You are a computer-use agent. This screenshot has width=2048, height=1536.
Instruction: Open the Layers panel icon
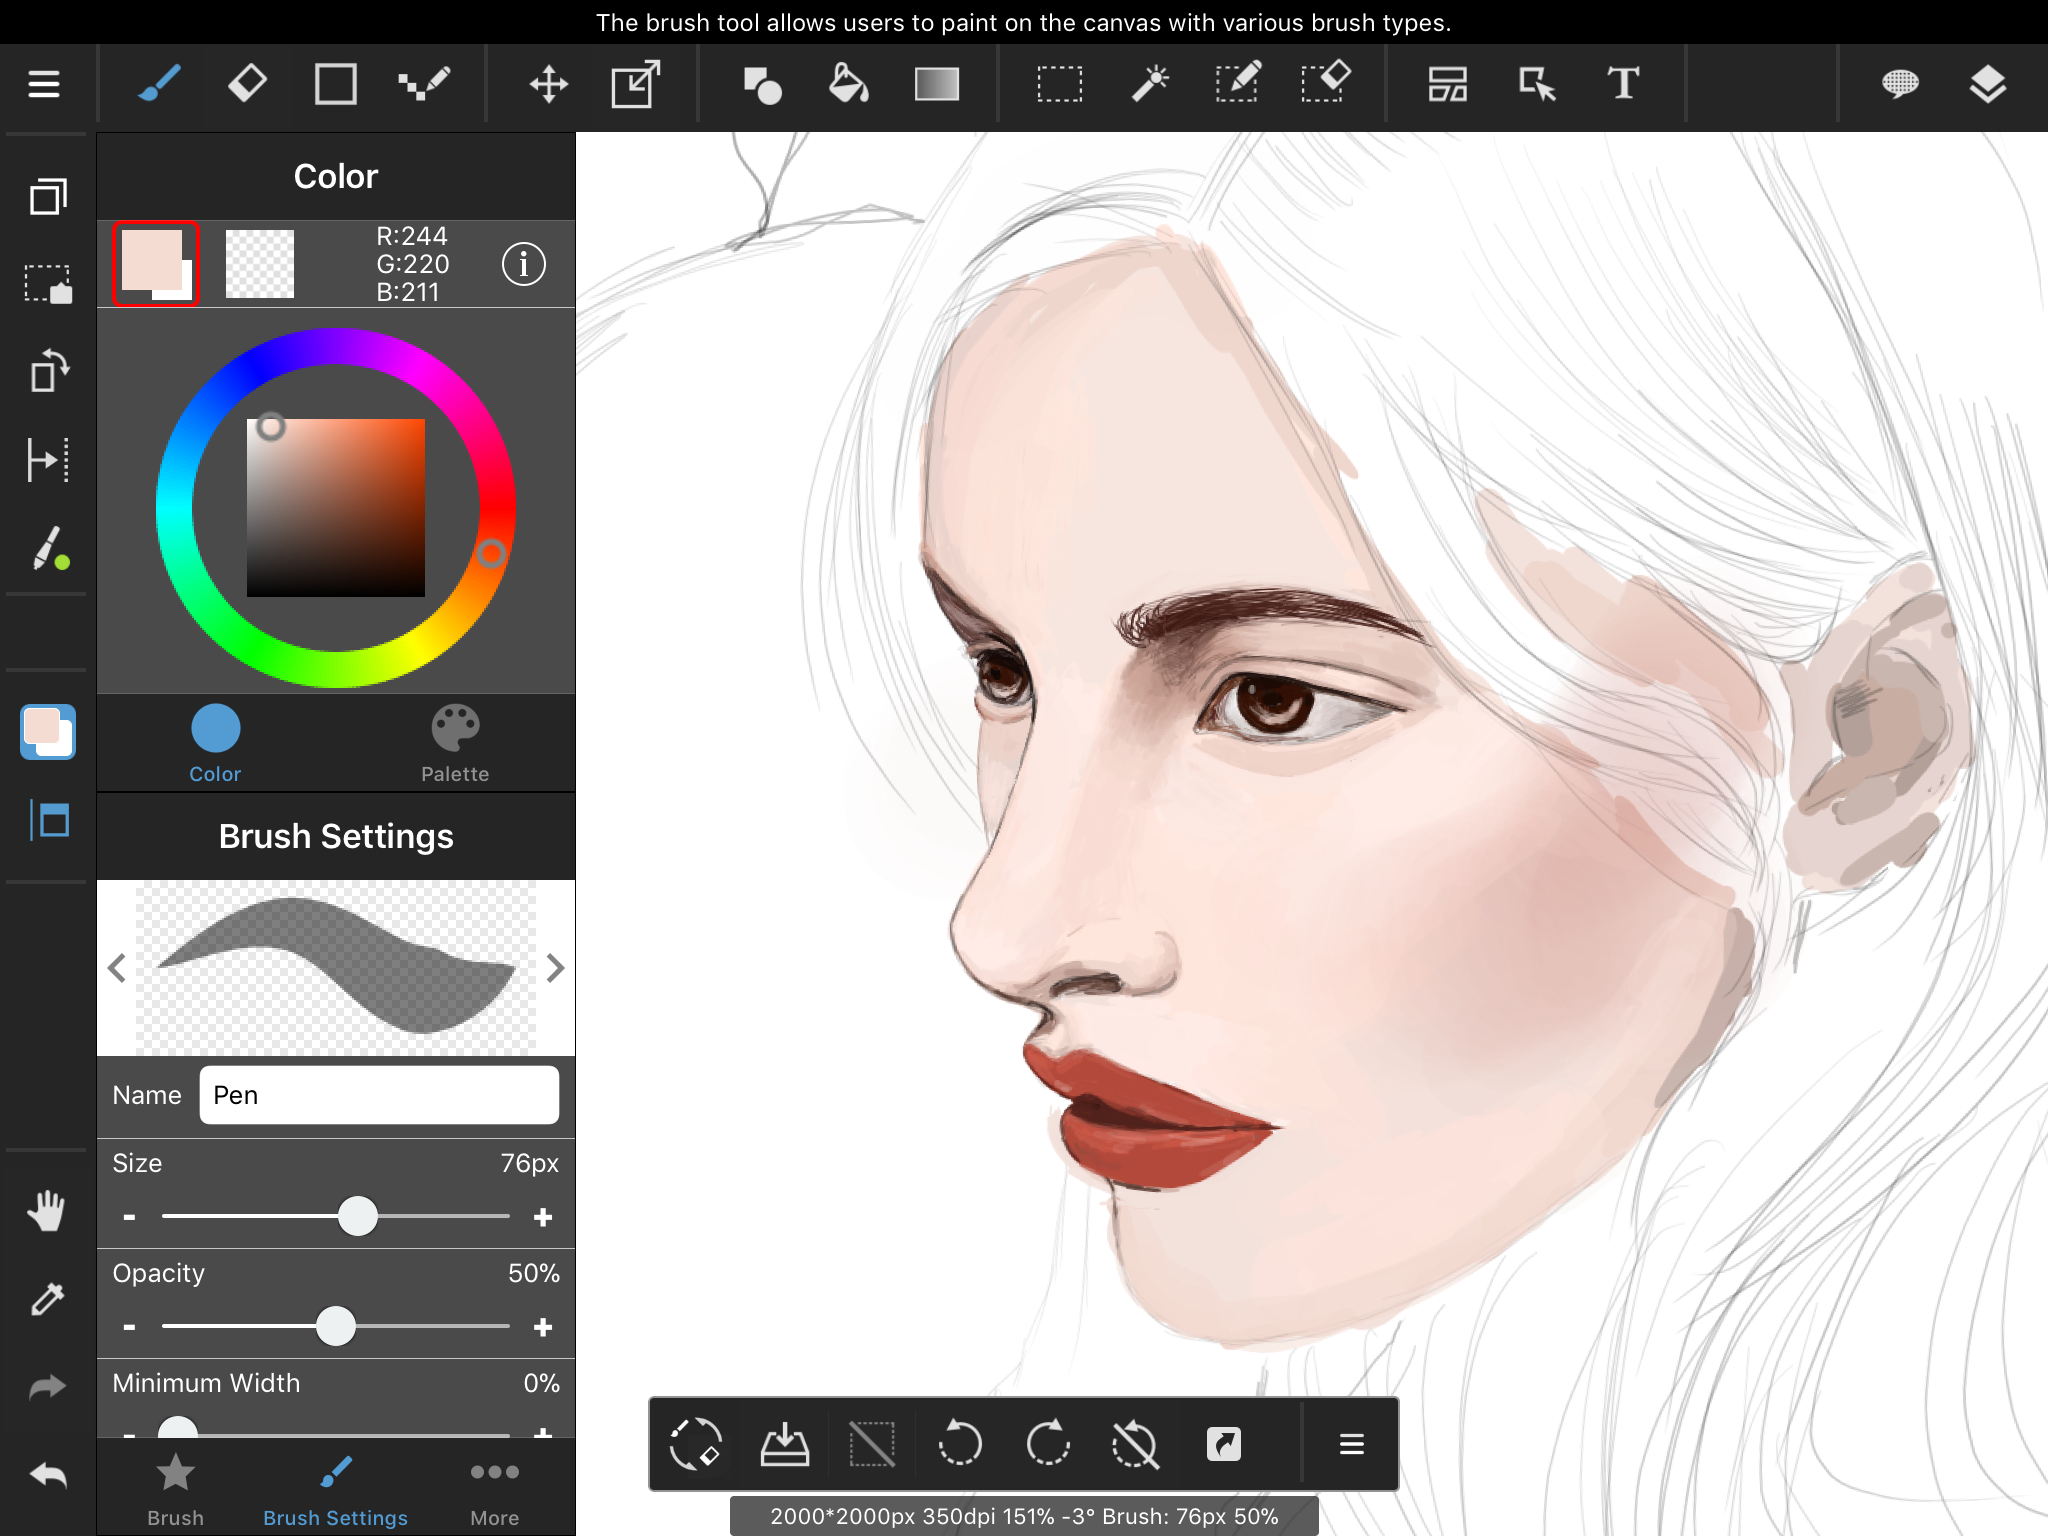(1987, 84)
